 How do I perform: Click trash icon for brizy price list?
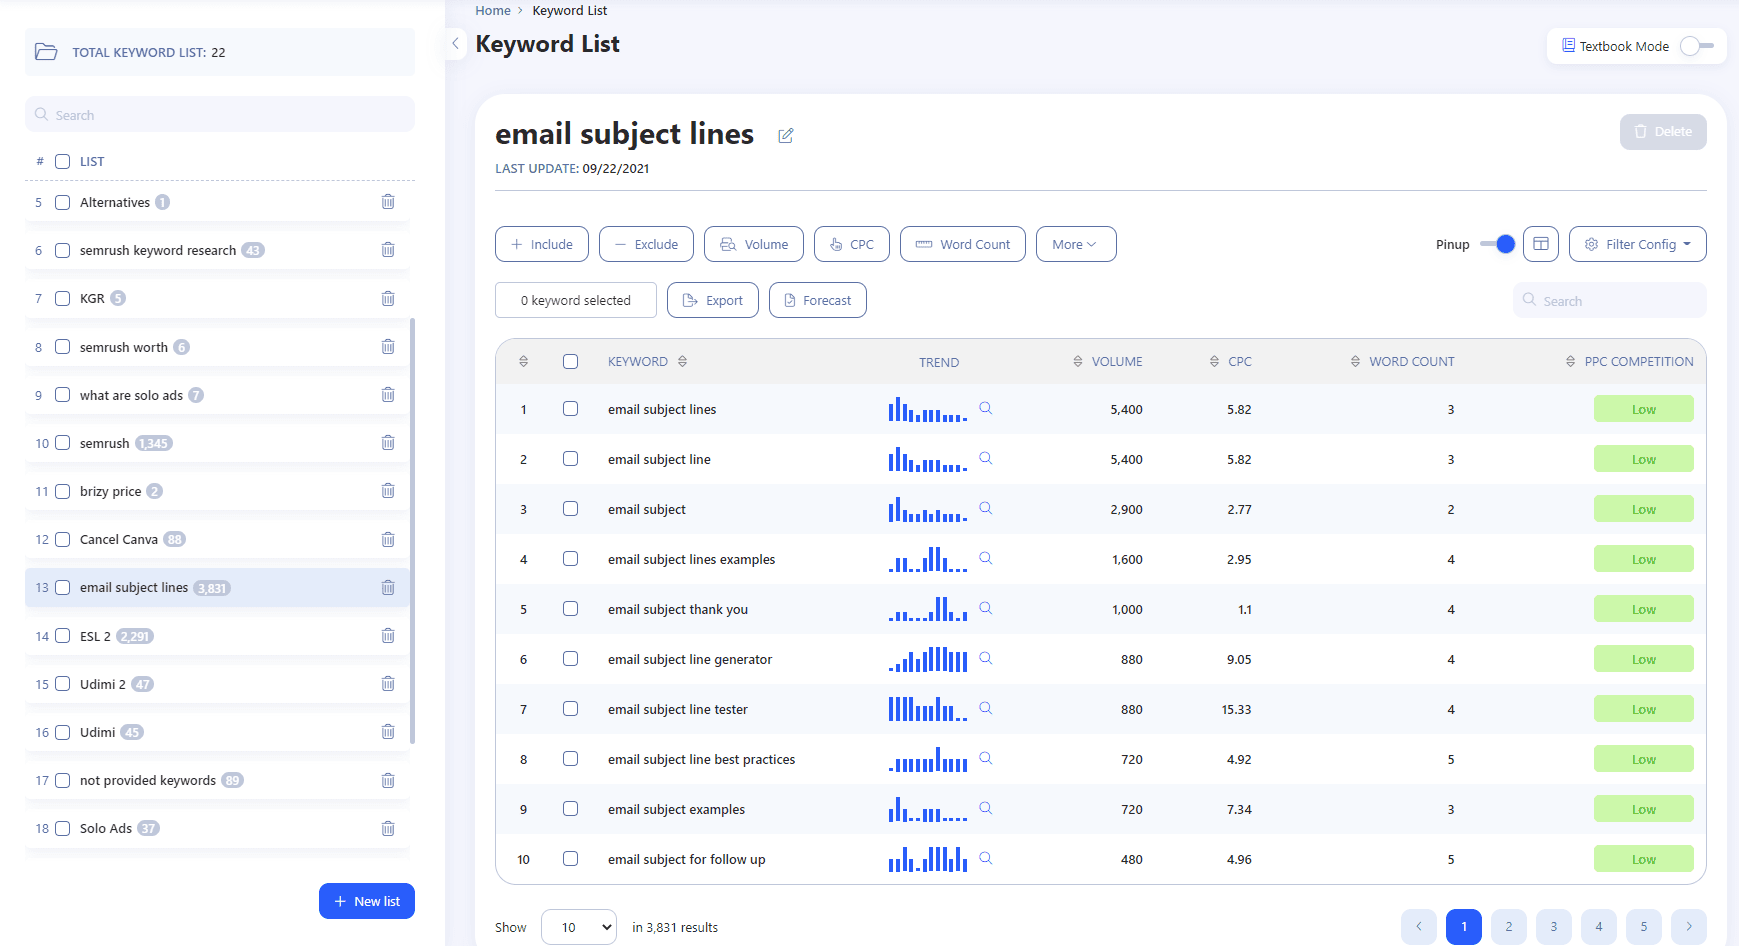(x=388, y=491)
